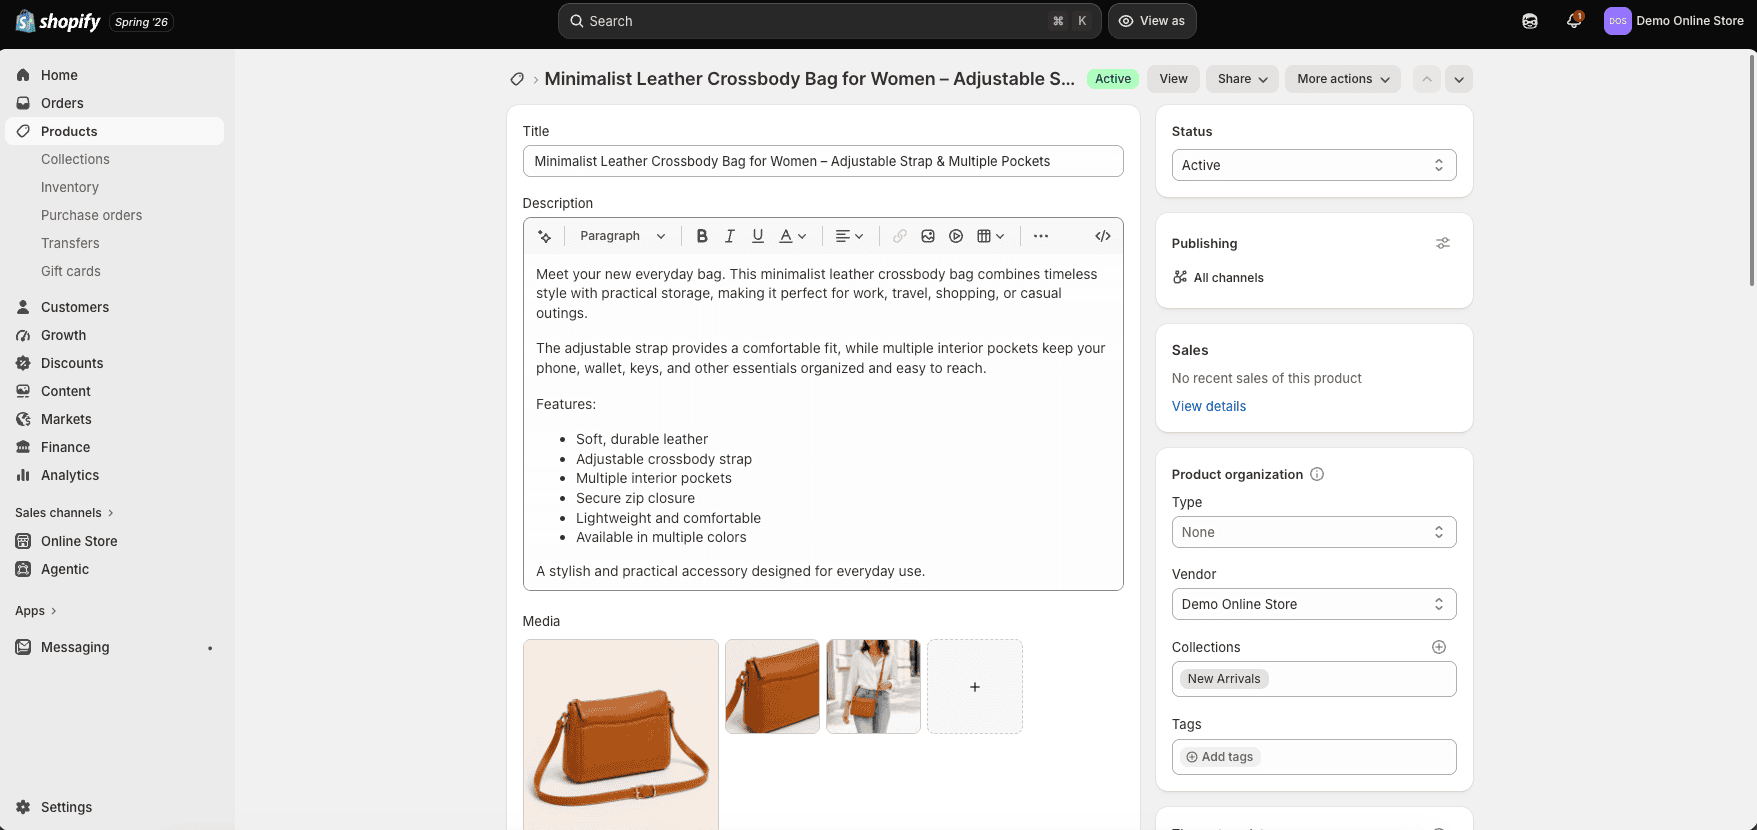Click the products tag breadcrumb icon
The height and width of the screenshot is (830, 1757).
[517, 79]
